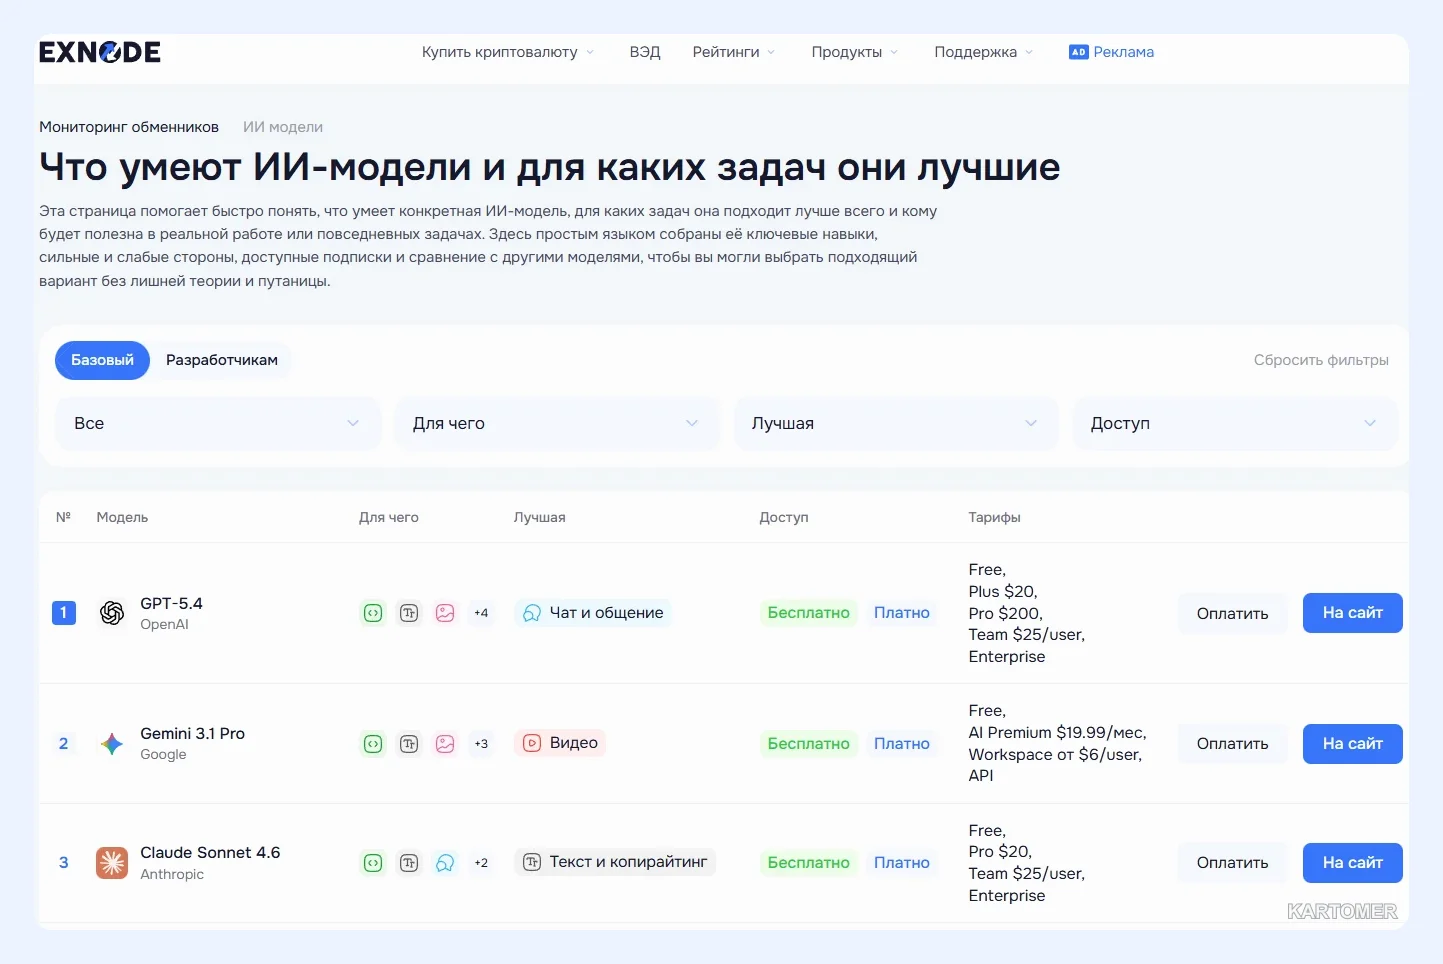1443x964 pixels.
Task: Click the pink image icon in GPT-5.4 row
Action: 445,613
